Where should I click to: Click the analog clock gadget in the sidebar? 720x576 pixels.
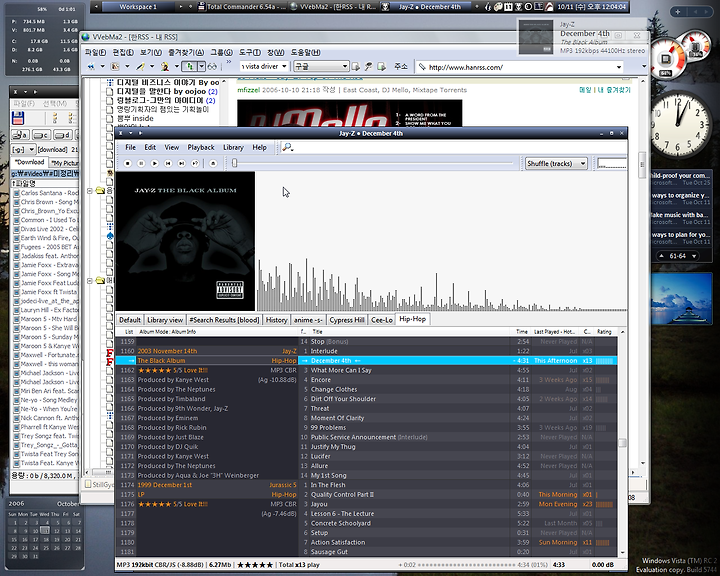click(679, 124)
